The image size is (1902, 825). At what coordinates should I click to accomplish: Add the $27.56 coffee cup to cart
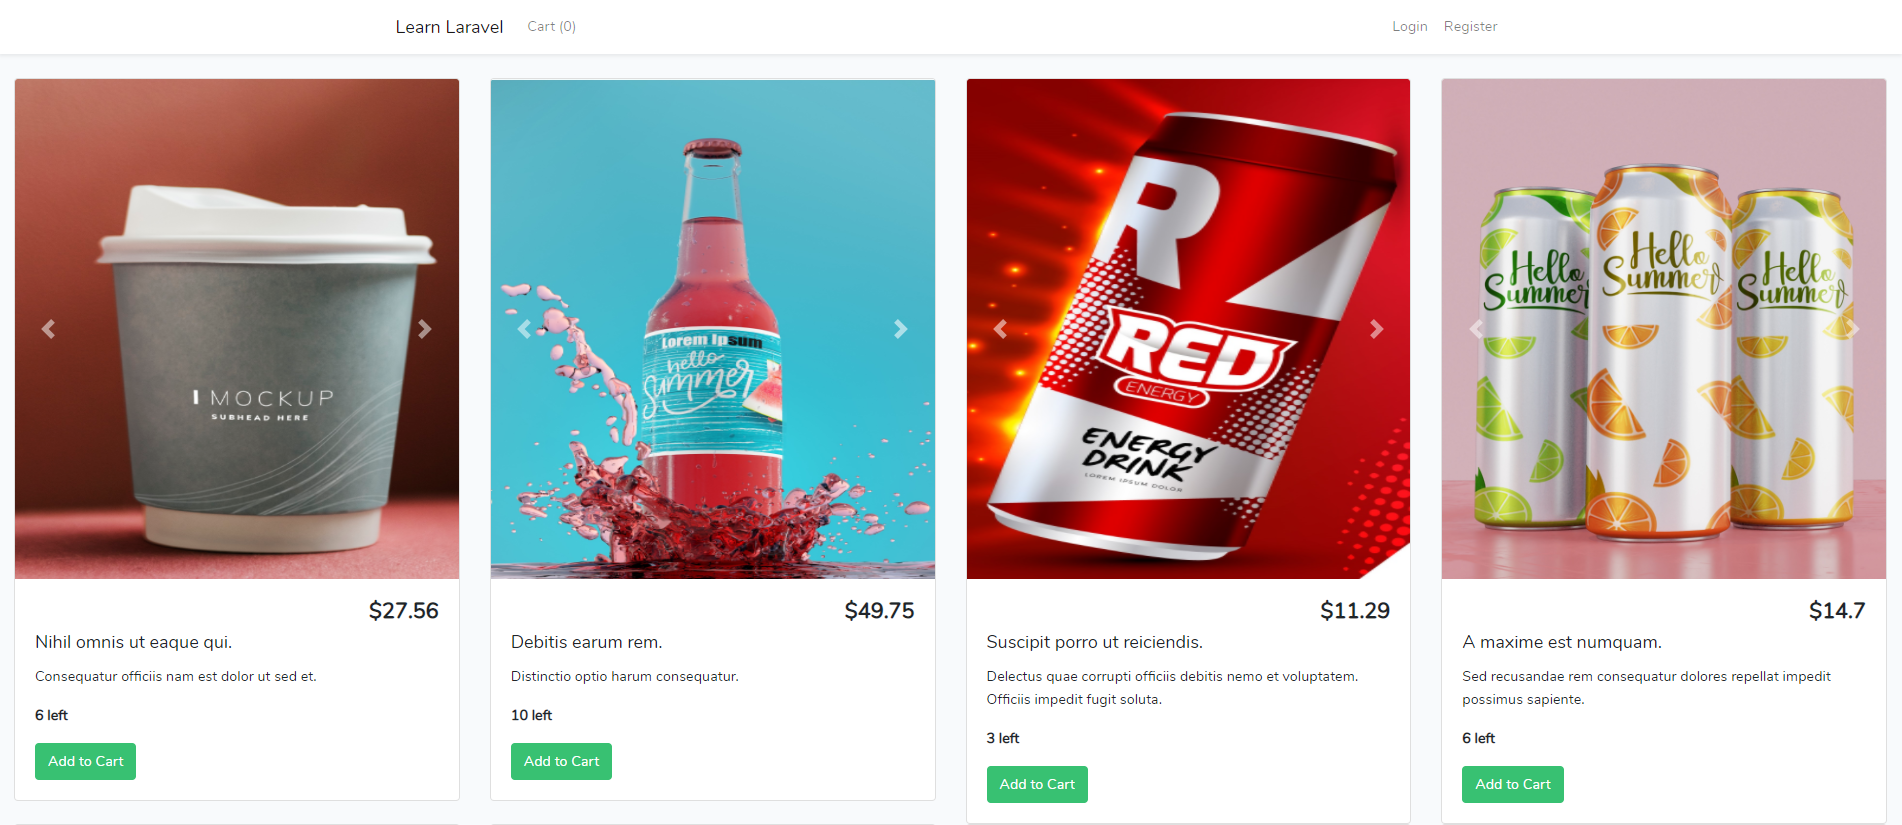click(85, 761)
